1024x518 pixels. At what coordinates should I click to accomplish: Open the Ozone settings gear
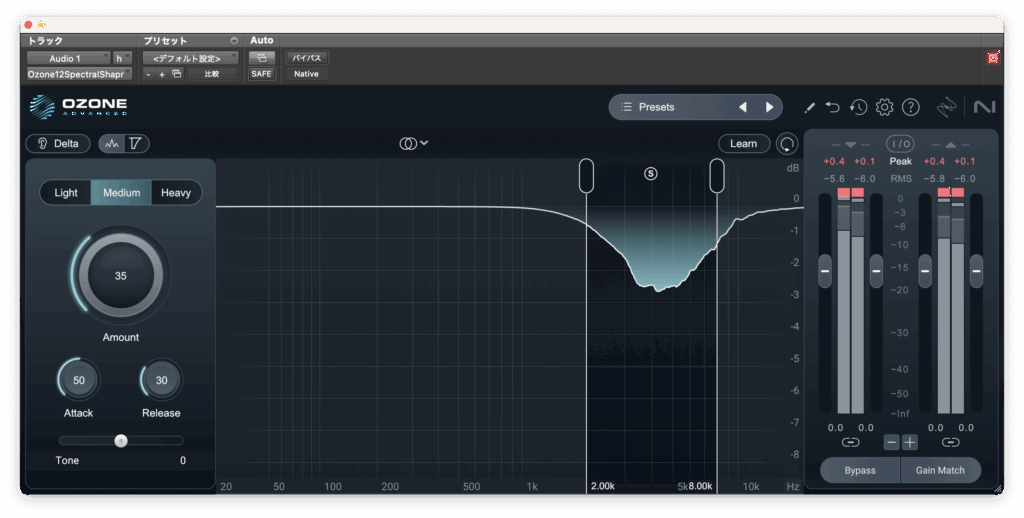coord(884,107)
